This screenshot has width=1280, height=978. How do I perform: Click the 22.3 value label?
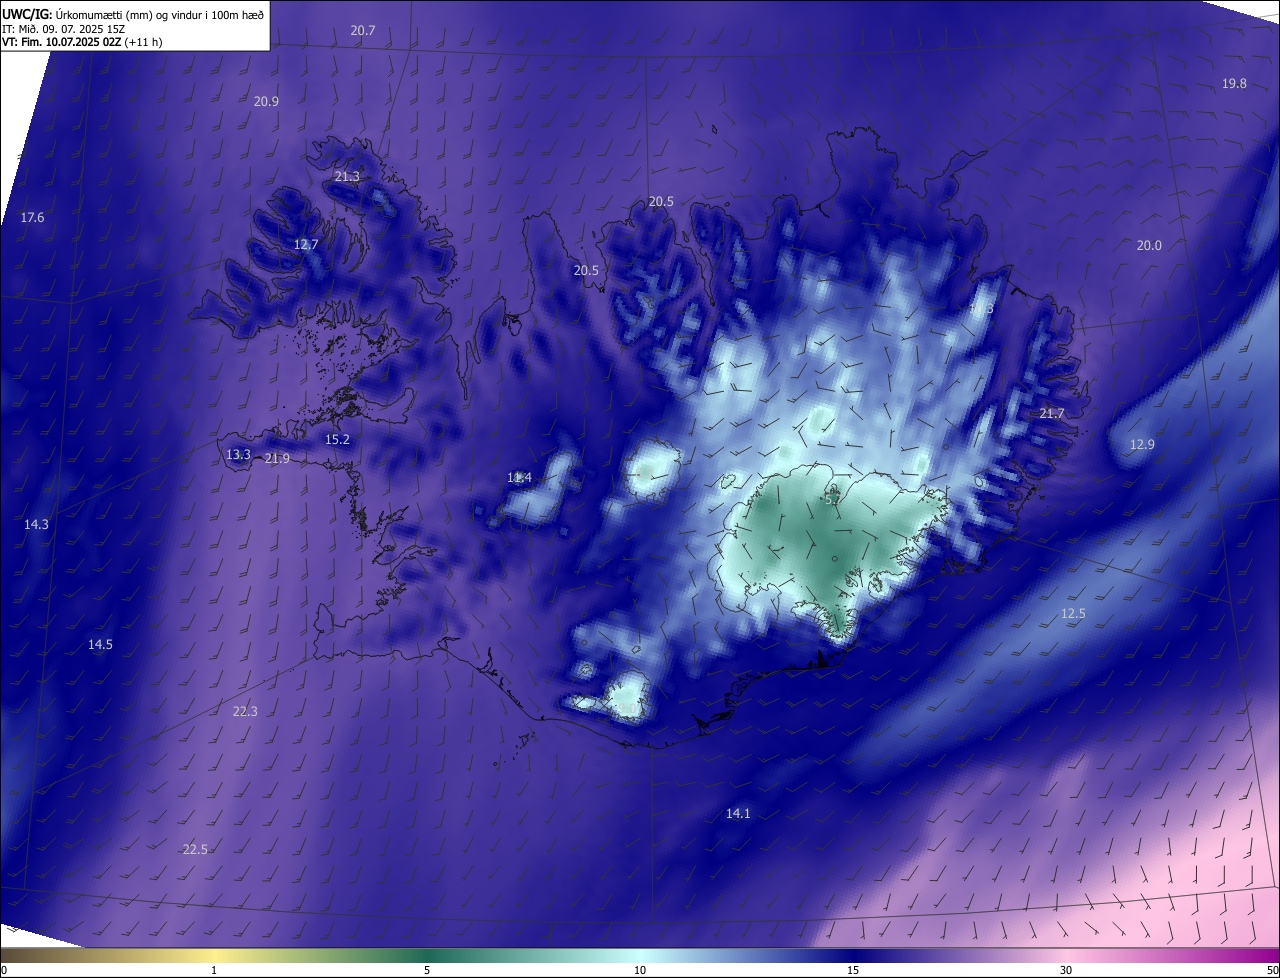point(245,712)
